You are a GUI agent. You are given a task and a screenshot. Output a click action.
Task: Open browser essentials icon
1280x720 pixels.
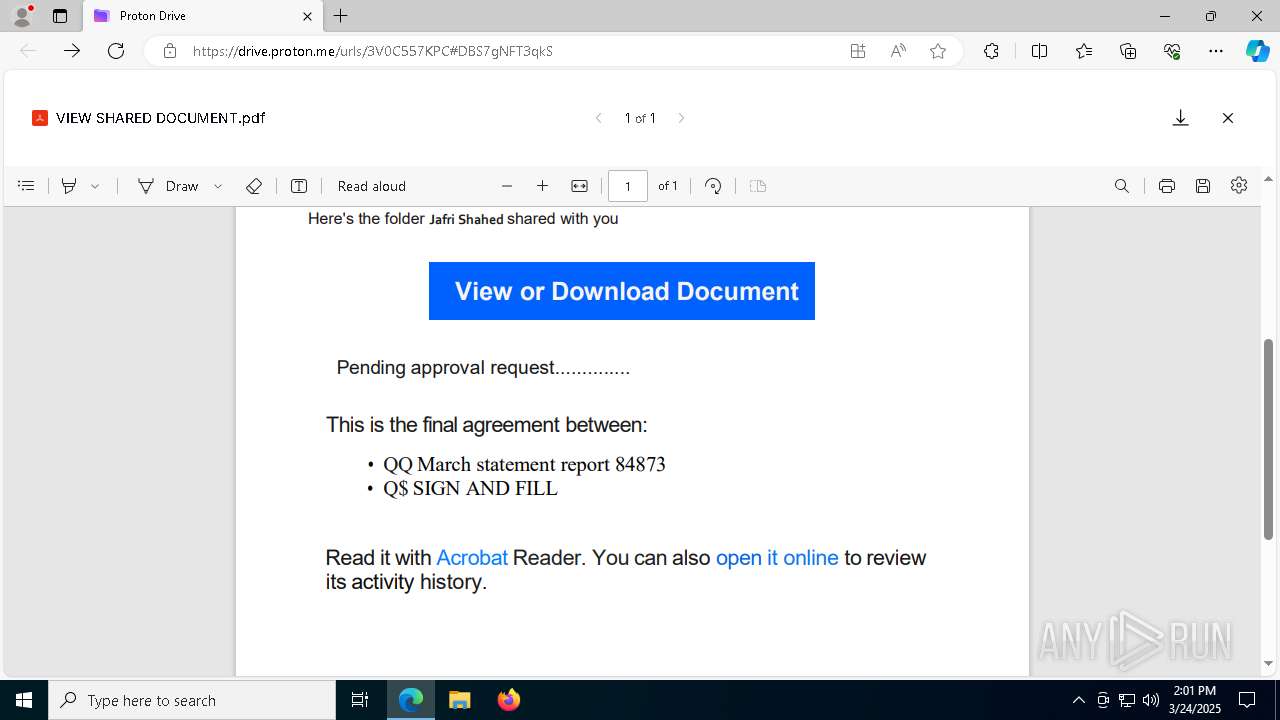(1172, 51)
